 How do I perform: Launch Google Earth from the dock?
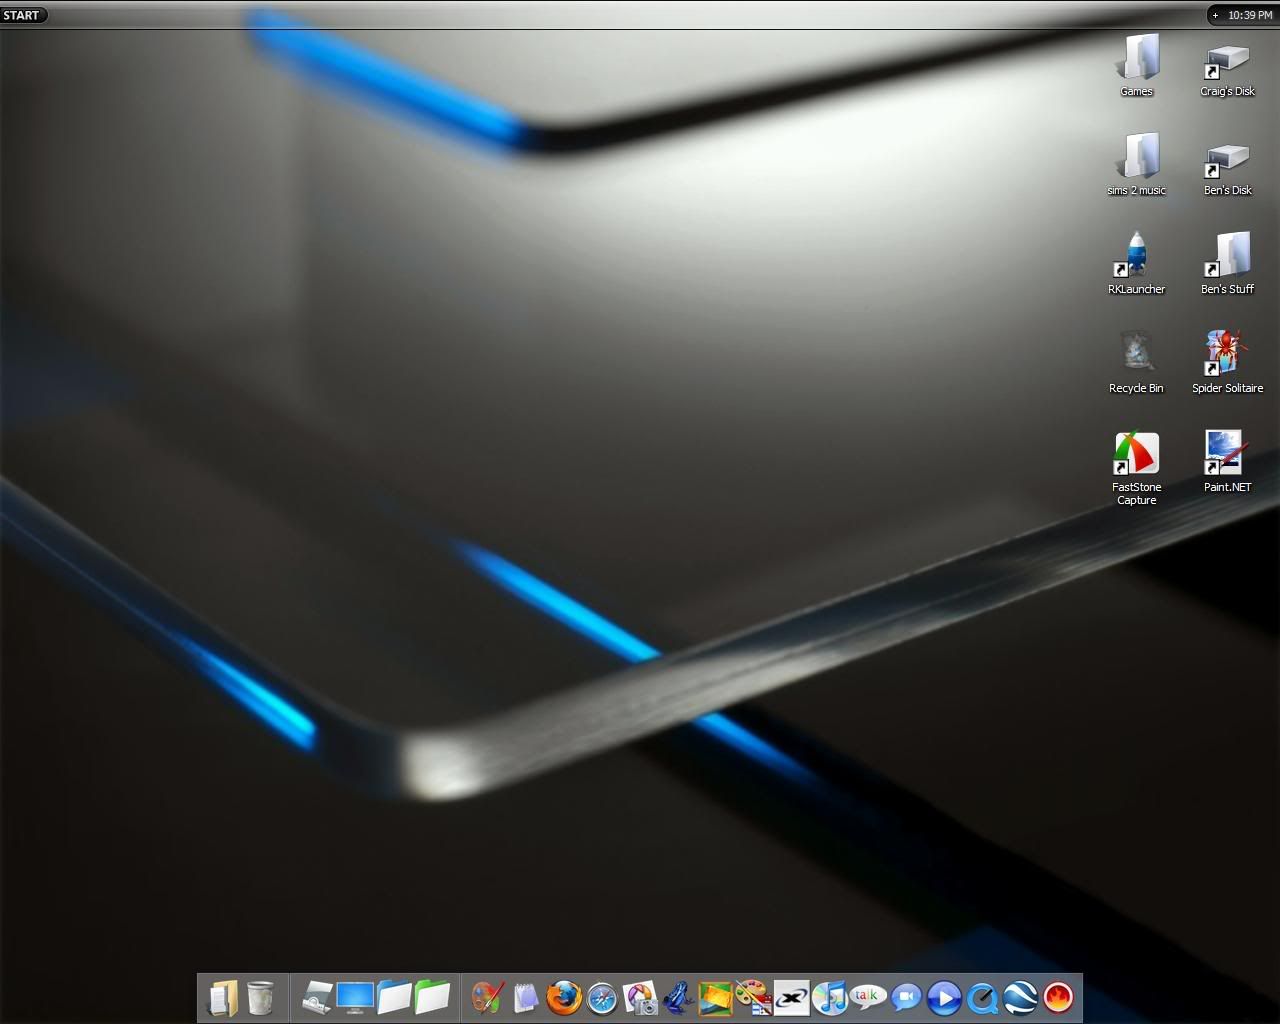(1020, 997)
